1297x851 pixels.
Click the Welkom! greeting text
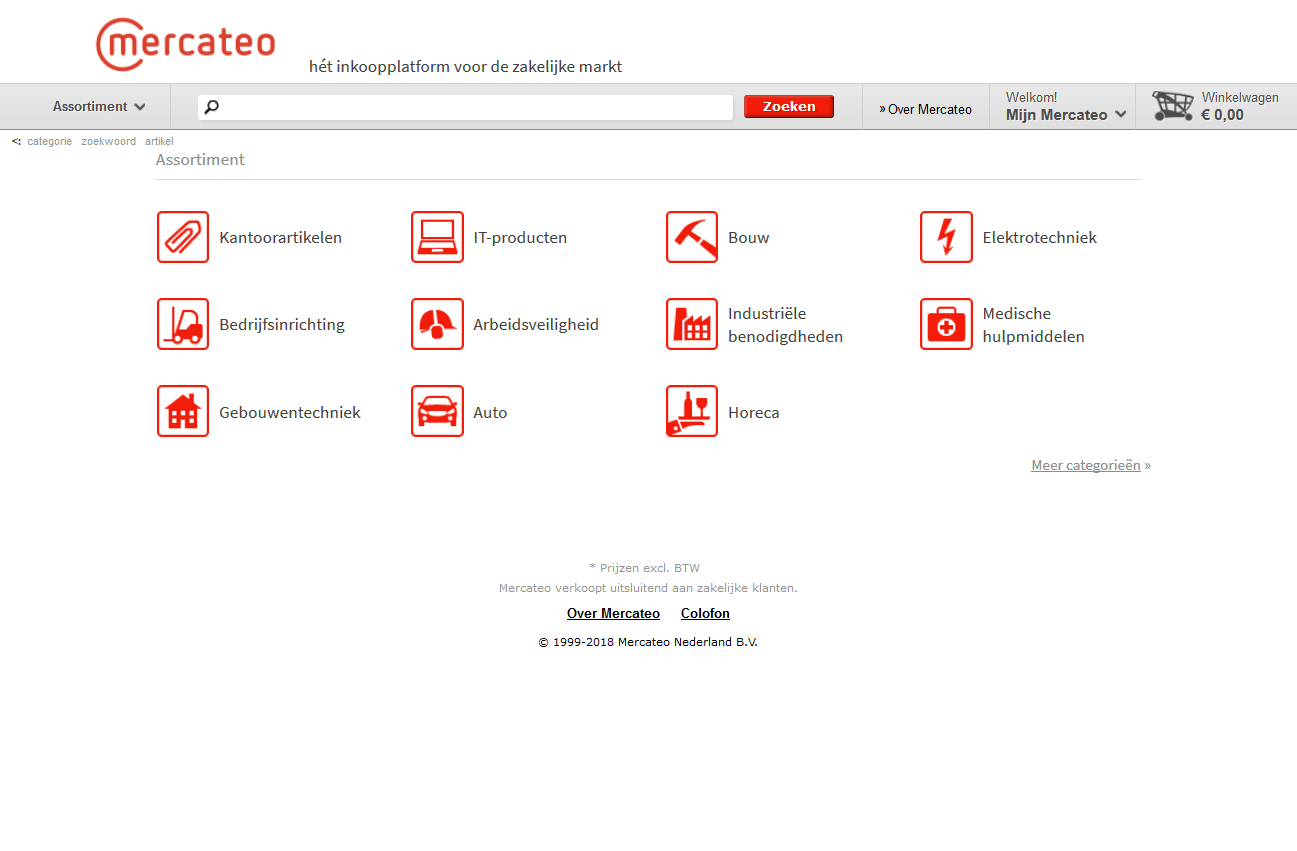1031,97
